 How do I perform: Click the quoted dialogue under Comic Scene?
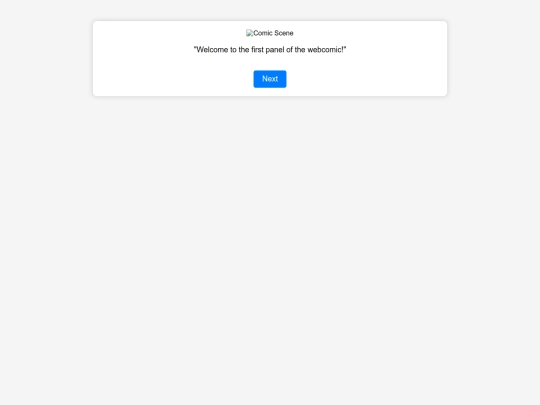270,50
